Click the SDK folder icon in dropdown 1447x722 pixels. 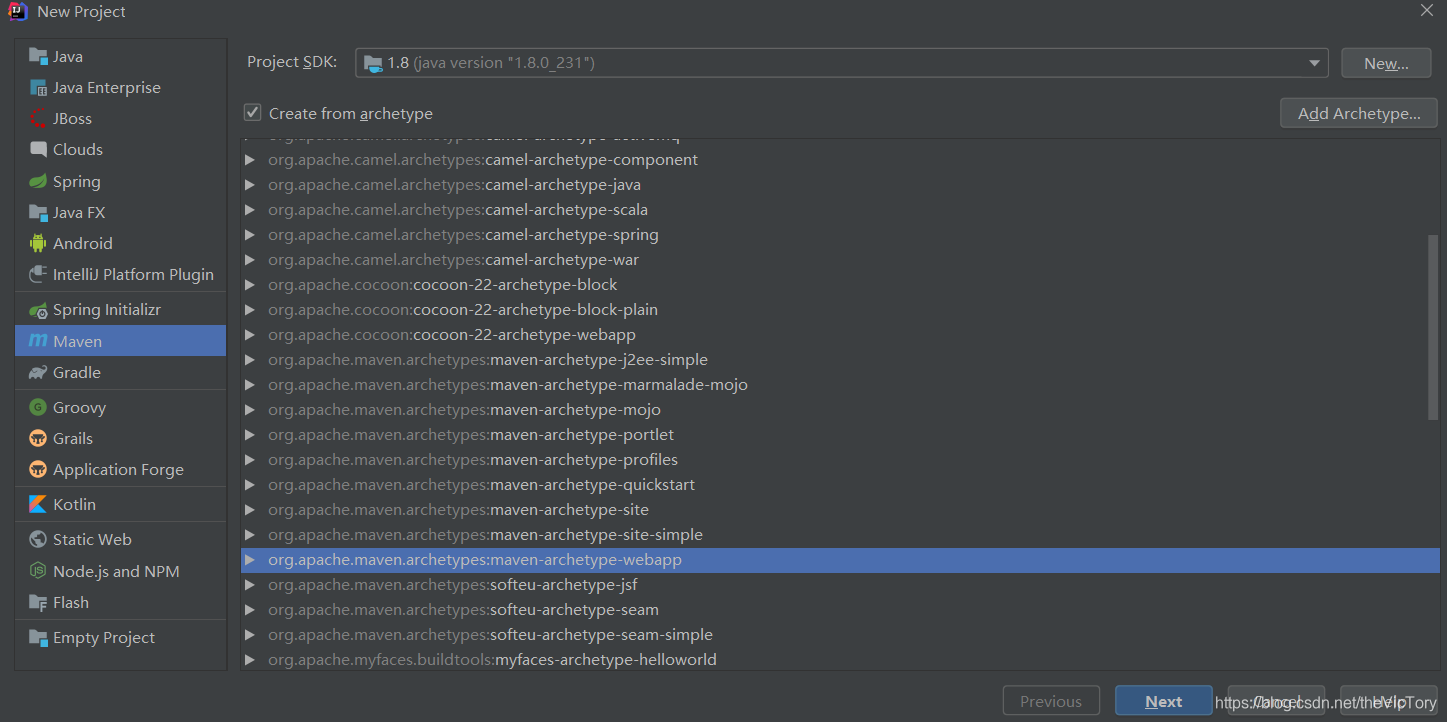(373, 63)
